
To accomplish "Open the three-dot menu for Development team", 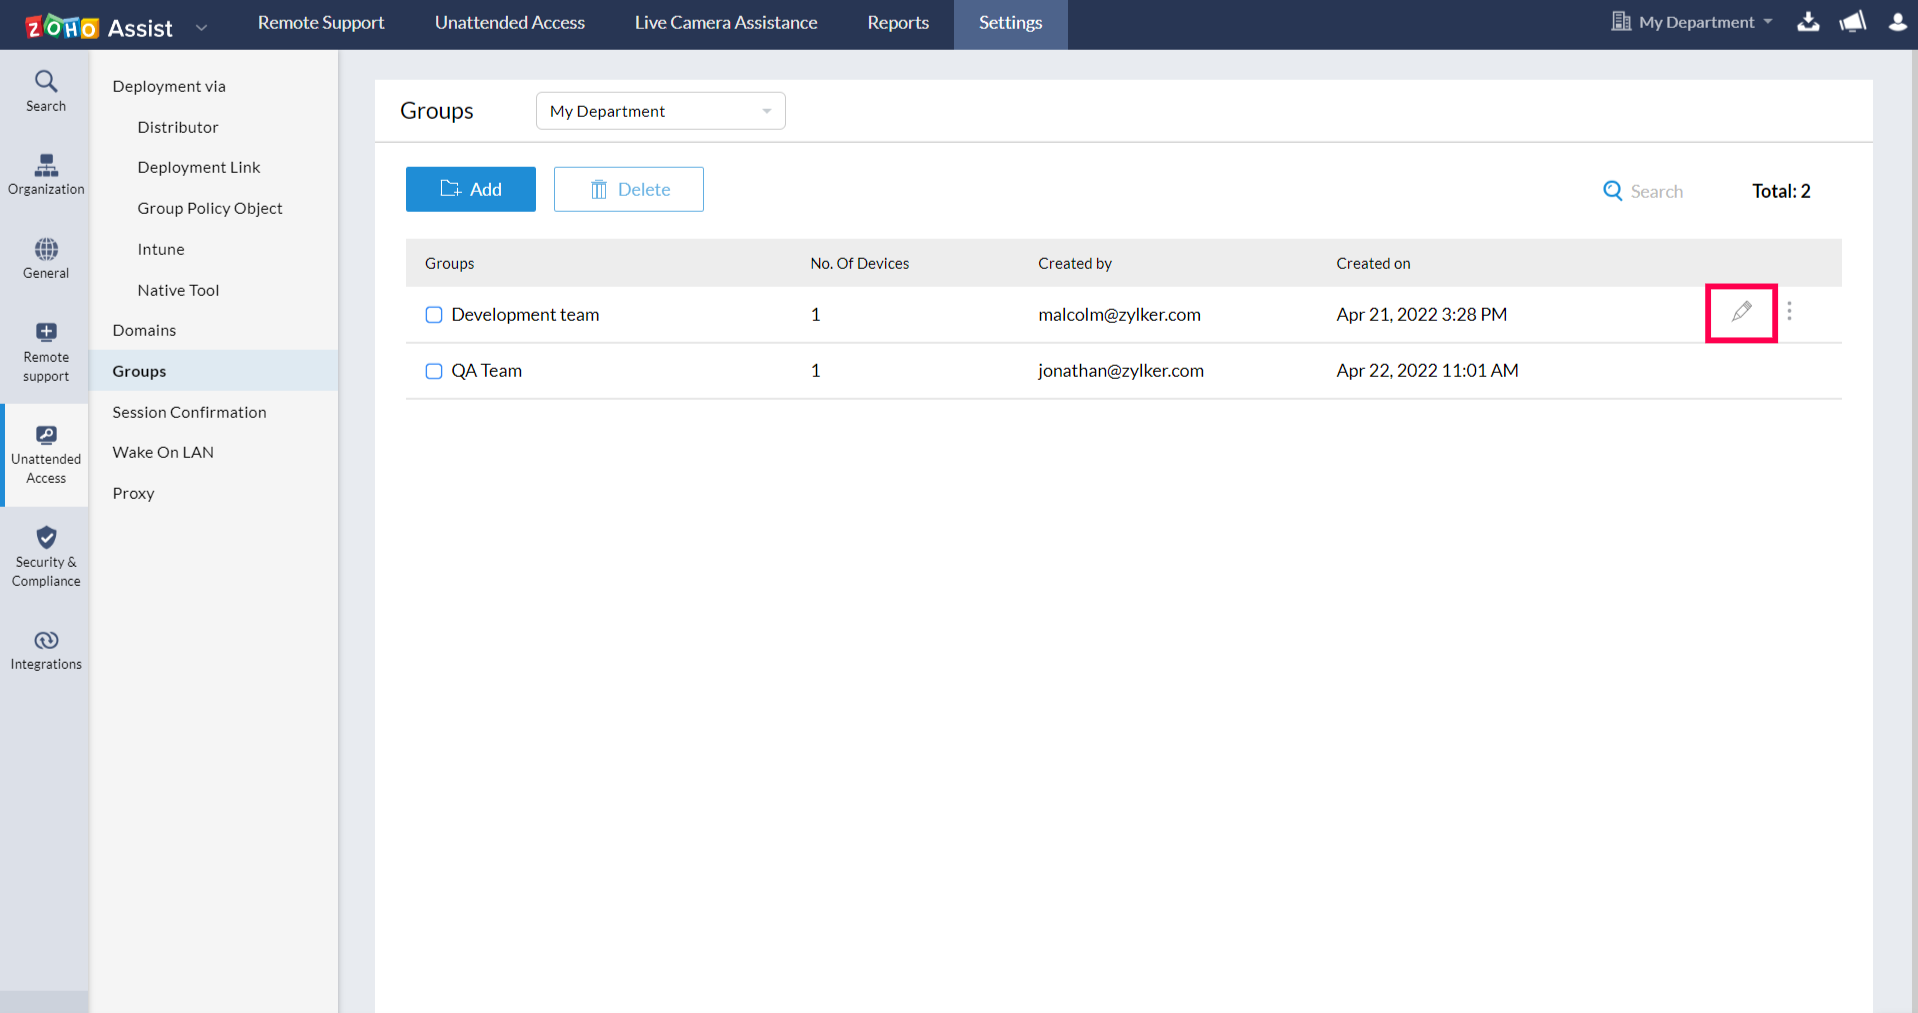I will click(x=1789, y=312).
